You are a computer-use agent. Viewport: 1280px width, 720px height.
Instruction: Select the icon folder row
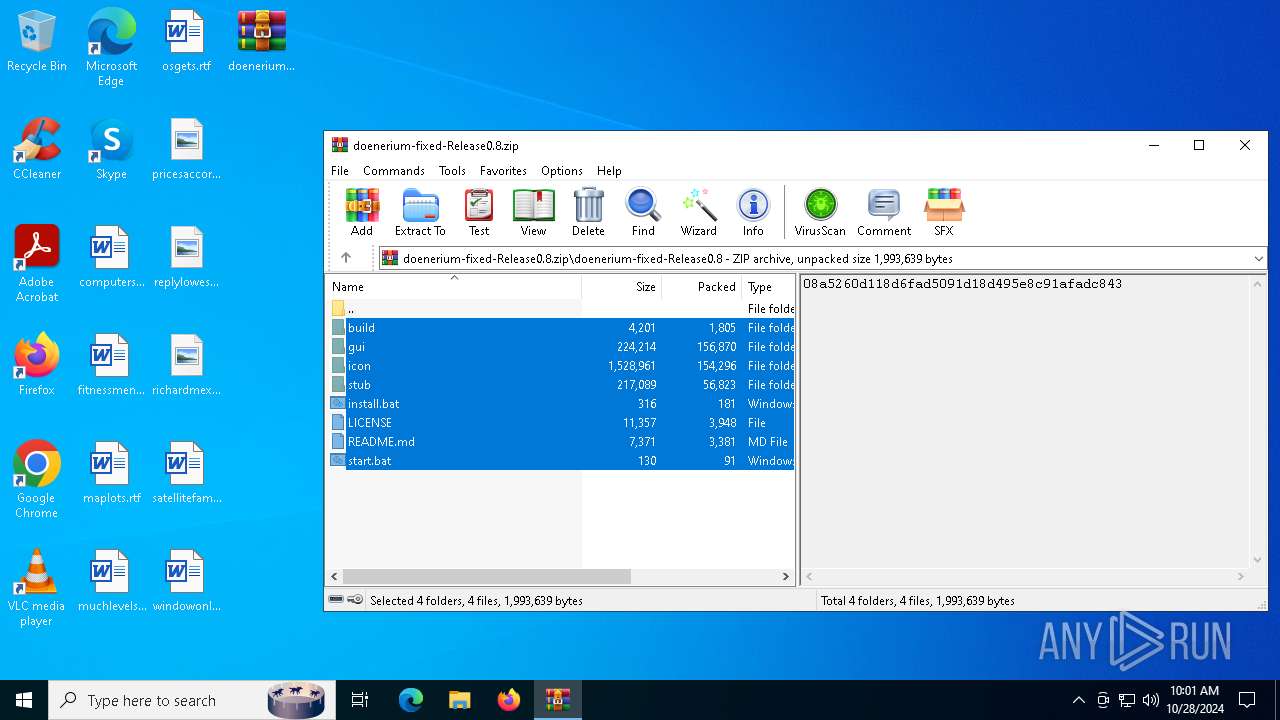[x=561, y=365]
